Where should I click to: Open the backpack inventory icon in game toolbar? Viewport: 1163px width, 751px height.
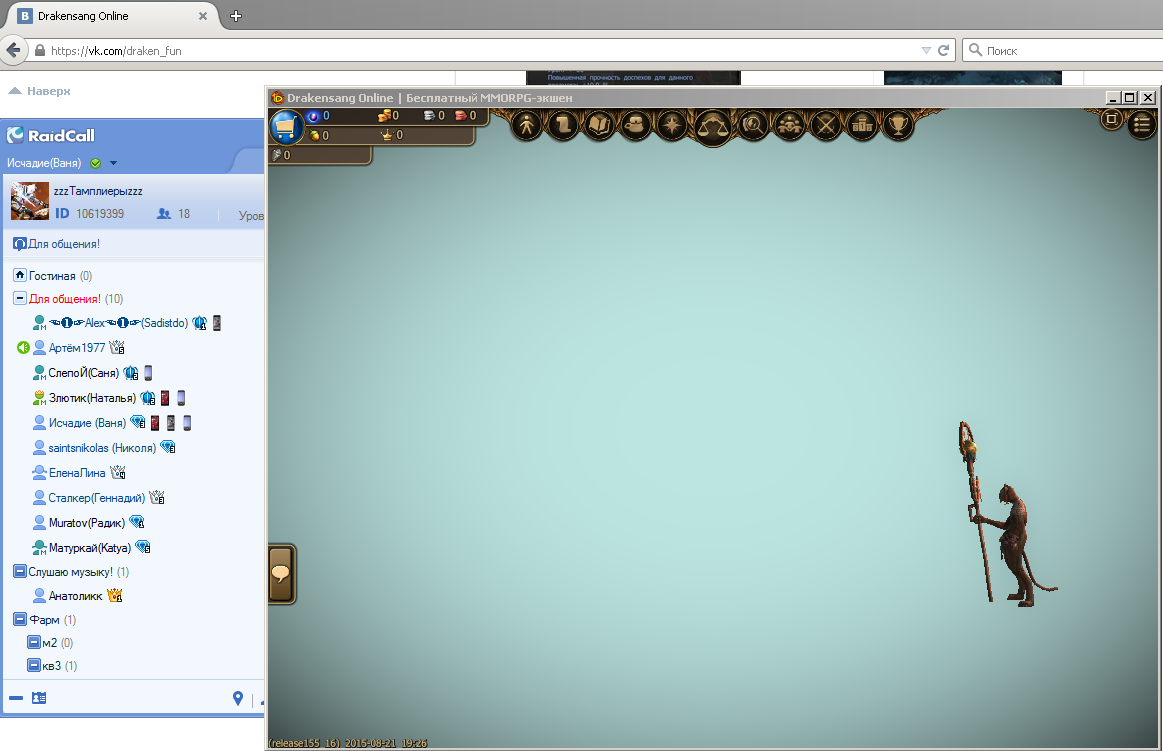click(636, 125)
